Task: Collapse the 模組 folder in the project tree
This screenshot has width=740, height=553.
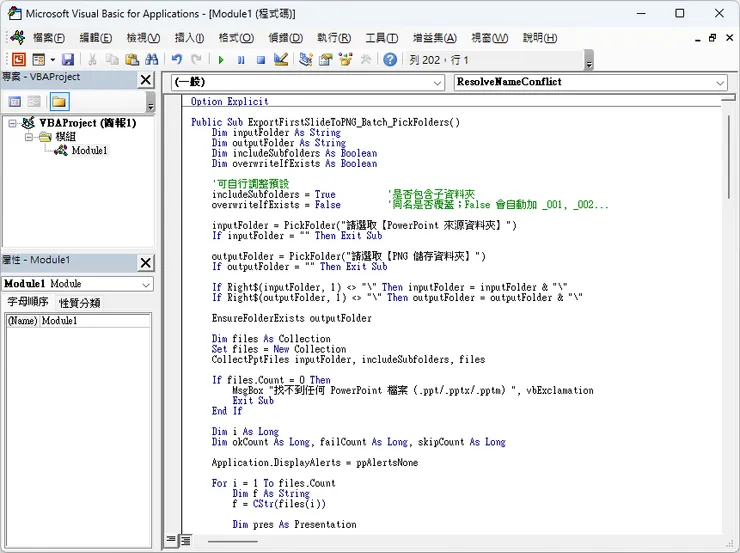Action: point(30,137)
